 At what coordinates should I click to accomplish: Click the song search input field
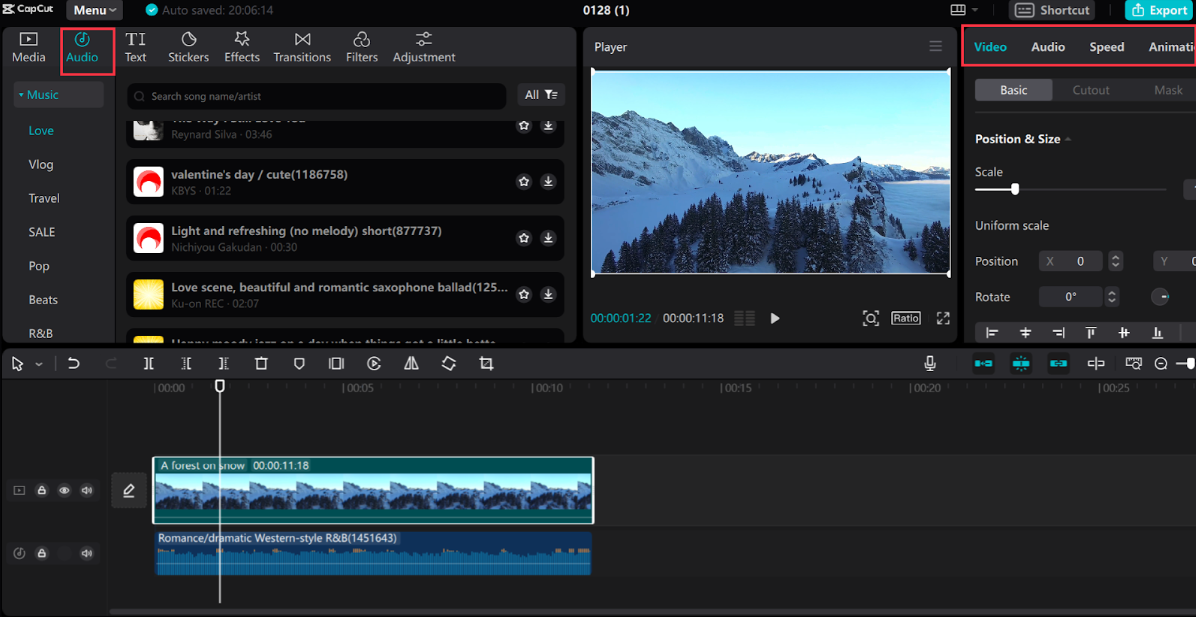(320, 96)
